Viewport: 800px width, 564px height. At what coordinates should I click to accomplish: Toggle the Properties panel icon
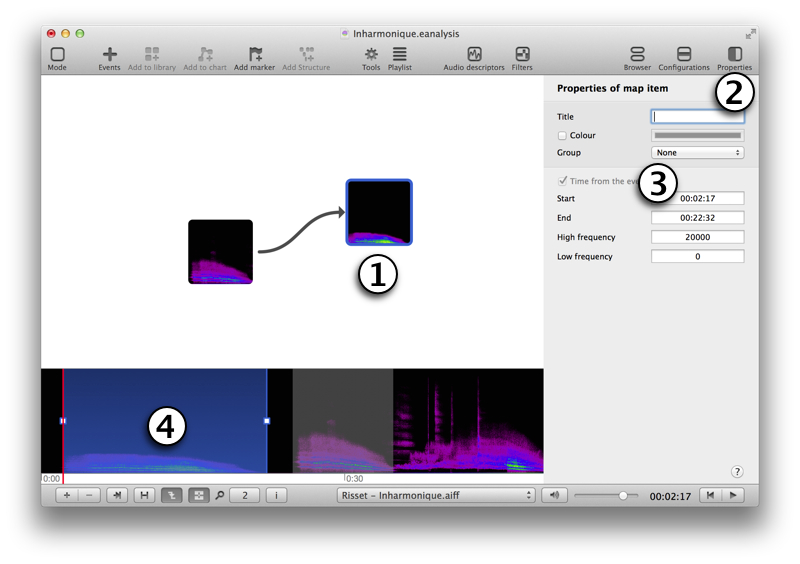pyautogui.click(x=735, y=54)
